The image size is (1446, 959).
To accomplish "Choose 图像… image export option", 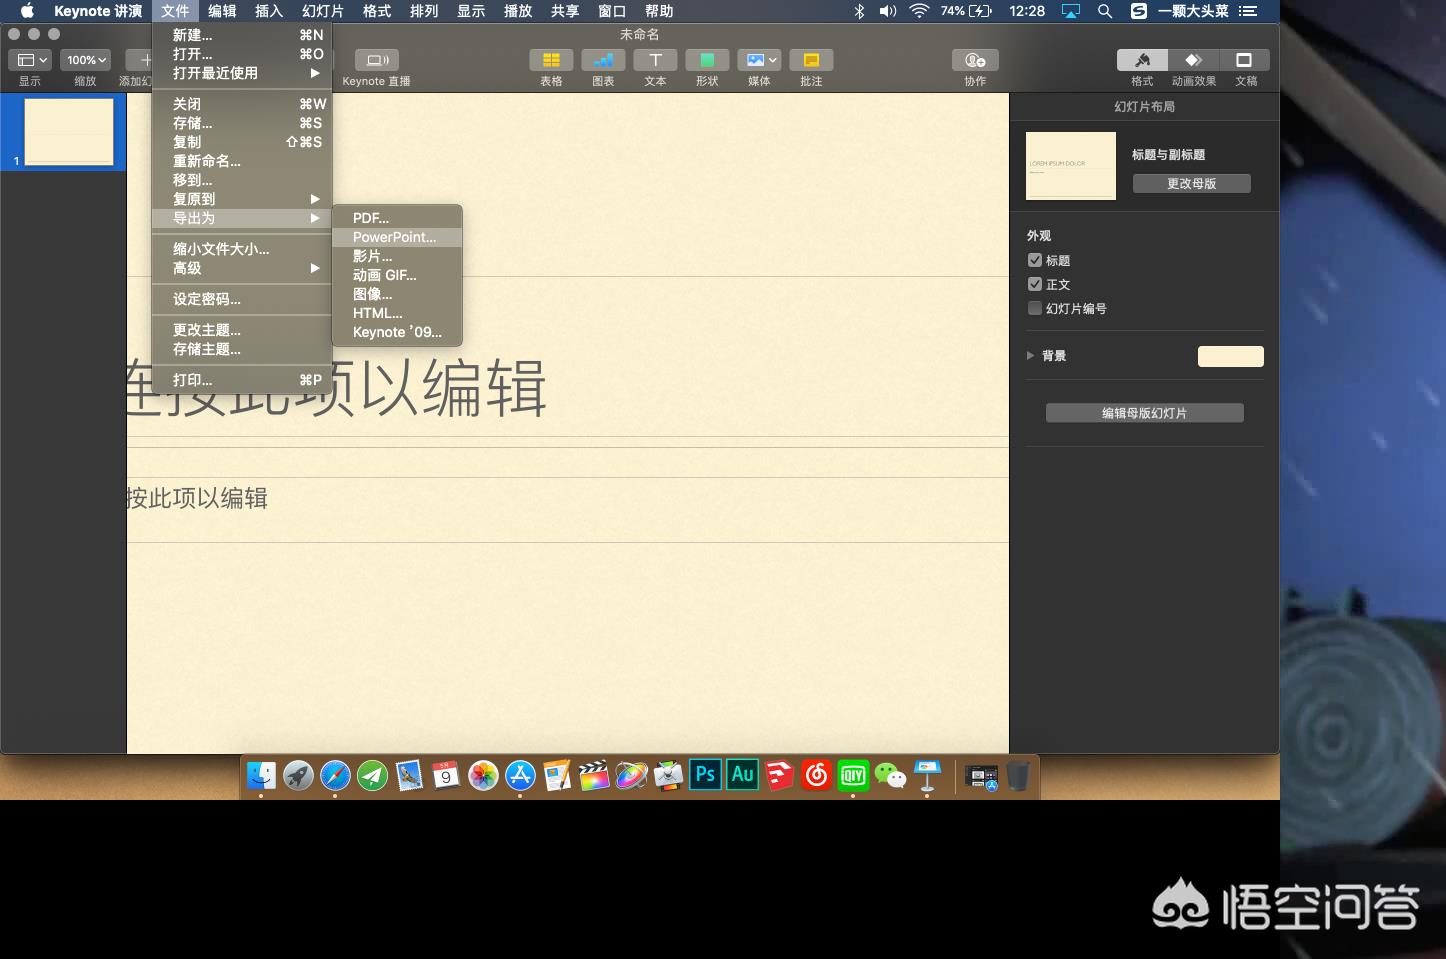I will 397,294.
